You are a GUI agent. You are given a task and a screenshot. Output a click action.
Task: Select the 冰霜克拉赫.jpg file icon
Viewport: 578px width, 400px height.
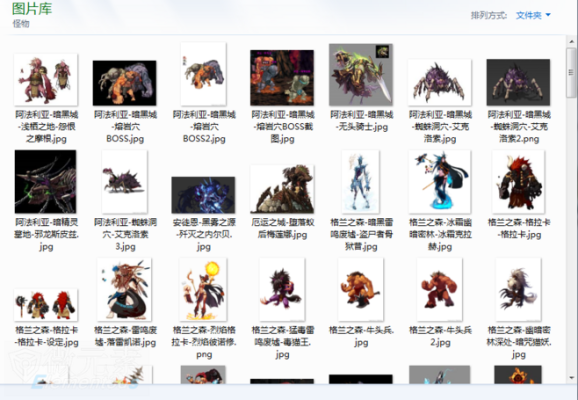coord(439,182)
